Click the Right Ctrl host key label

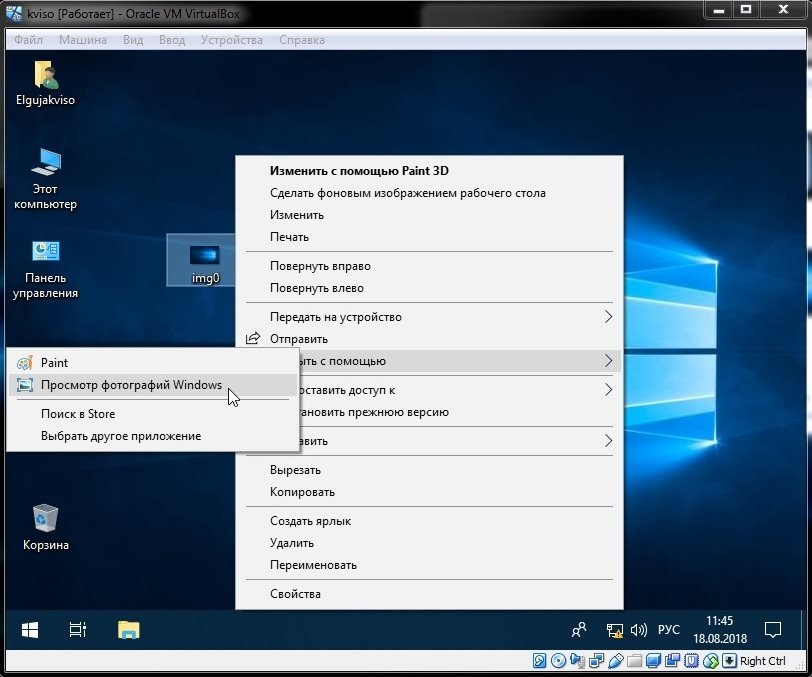[x=762, y=661]
